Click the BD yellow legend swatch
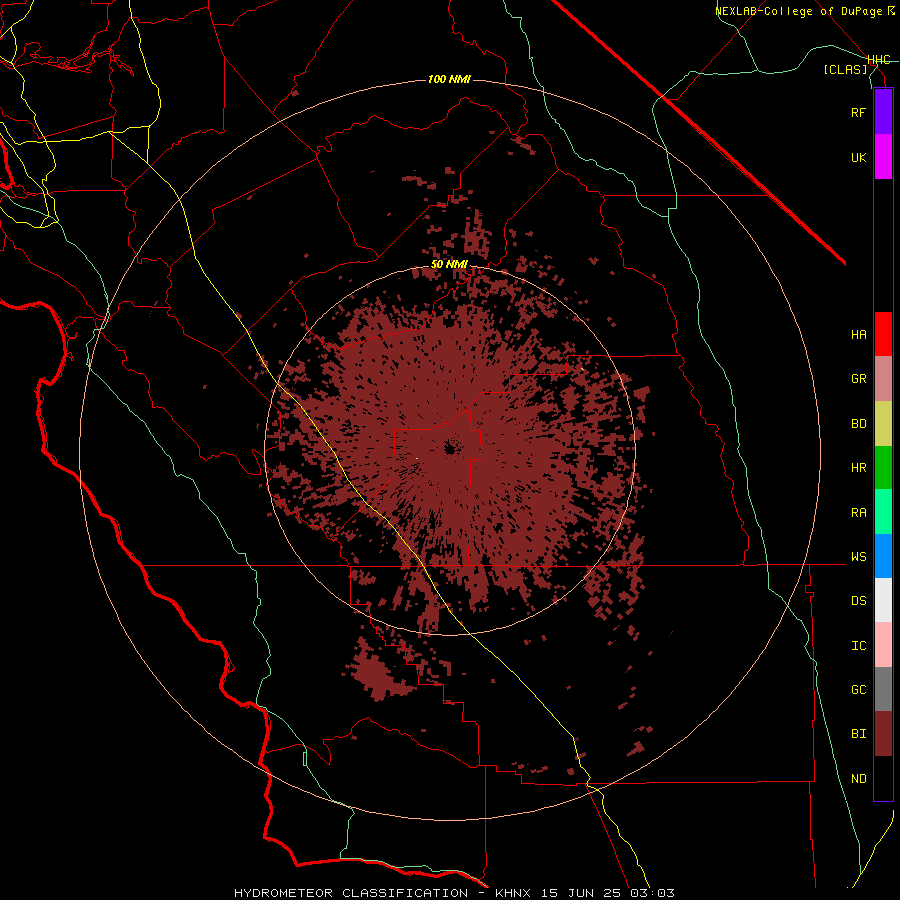The width and height of the screenshot is (900, 900). point(883,424)
